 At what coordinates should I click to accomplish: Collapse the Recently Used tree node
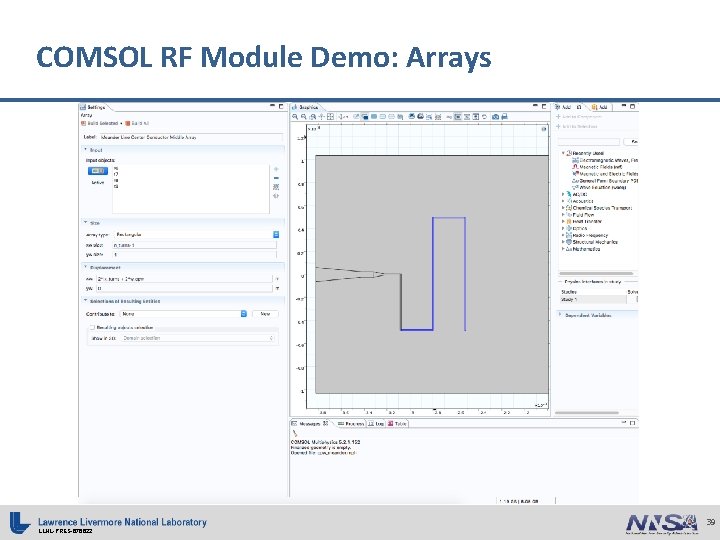[x=563, y=153]
